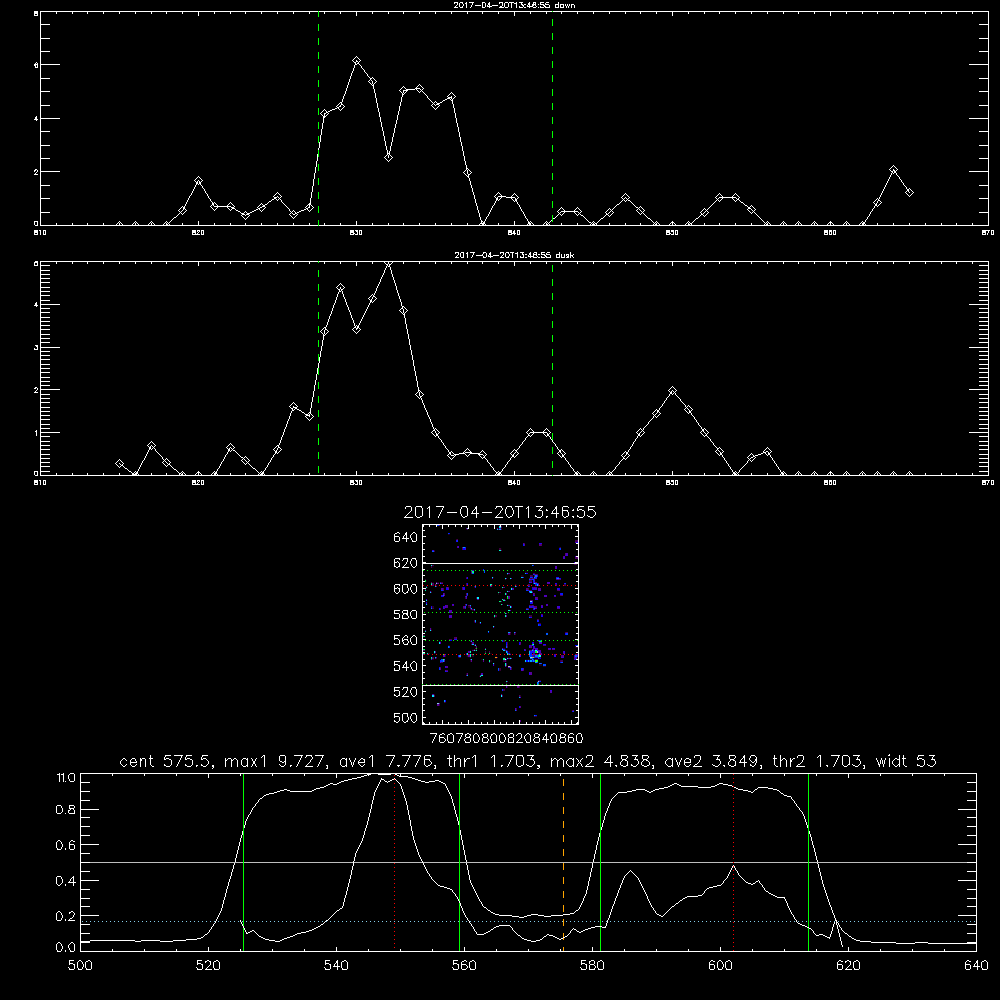The width and height of the screenshot is (1000, 1000).
Task: Click the solid green line near 559 in the bottom plot
Action: [459, 861]
